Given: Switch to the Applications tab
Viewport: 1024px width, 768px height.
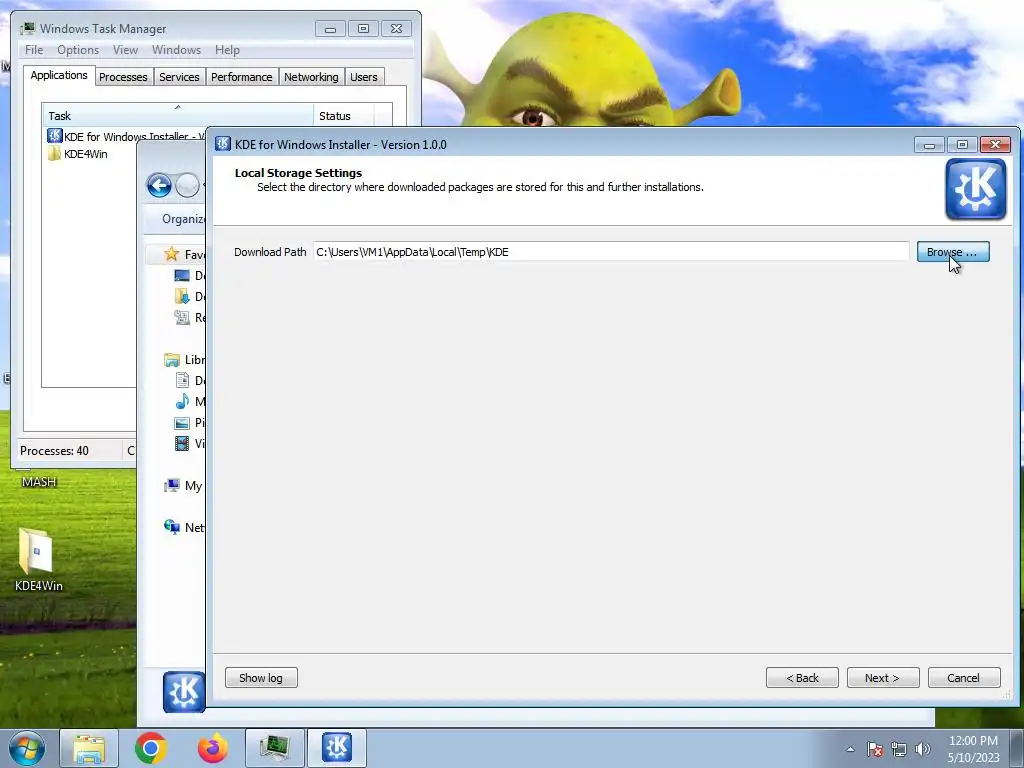Looking at the screenshot, I should tap(59, 75).
